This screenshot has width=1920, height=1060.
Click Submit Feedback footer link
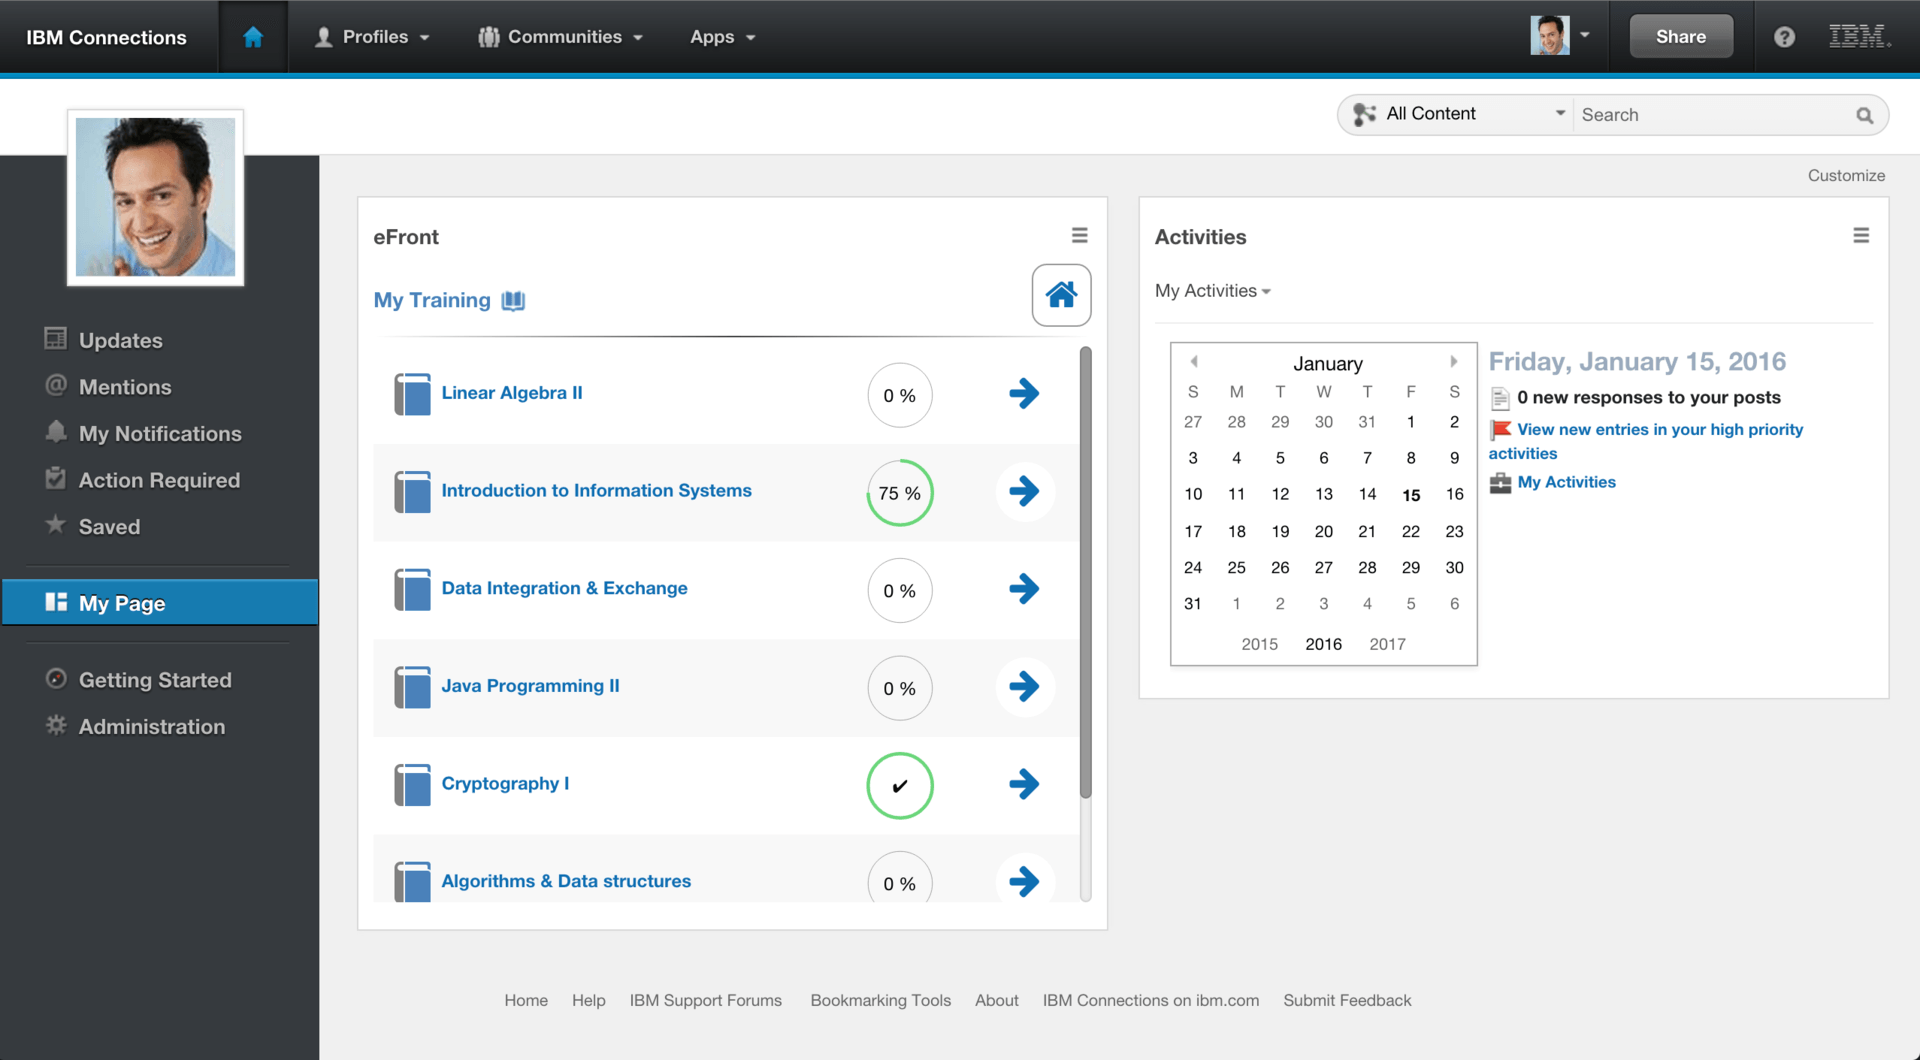click(x=1347, y=1000)
